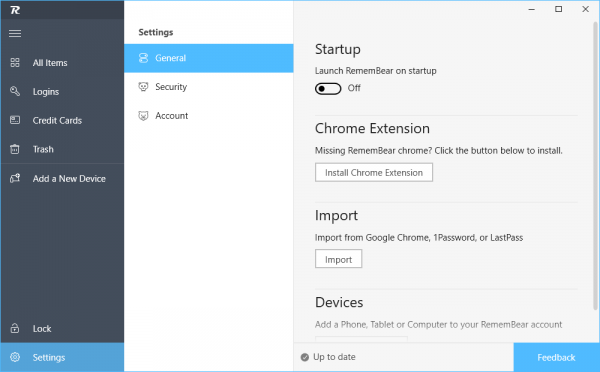Screen dimensions: 600x372
Task: Enable Launch RememBear on startup toggle
Action: tap(328, 88)
